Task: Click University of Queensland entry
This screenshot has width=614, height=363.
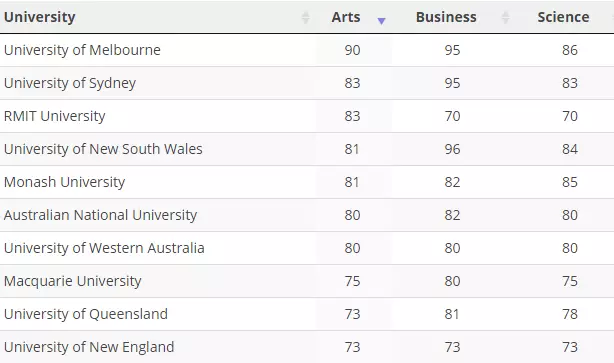Action: (x=86, y=314)
